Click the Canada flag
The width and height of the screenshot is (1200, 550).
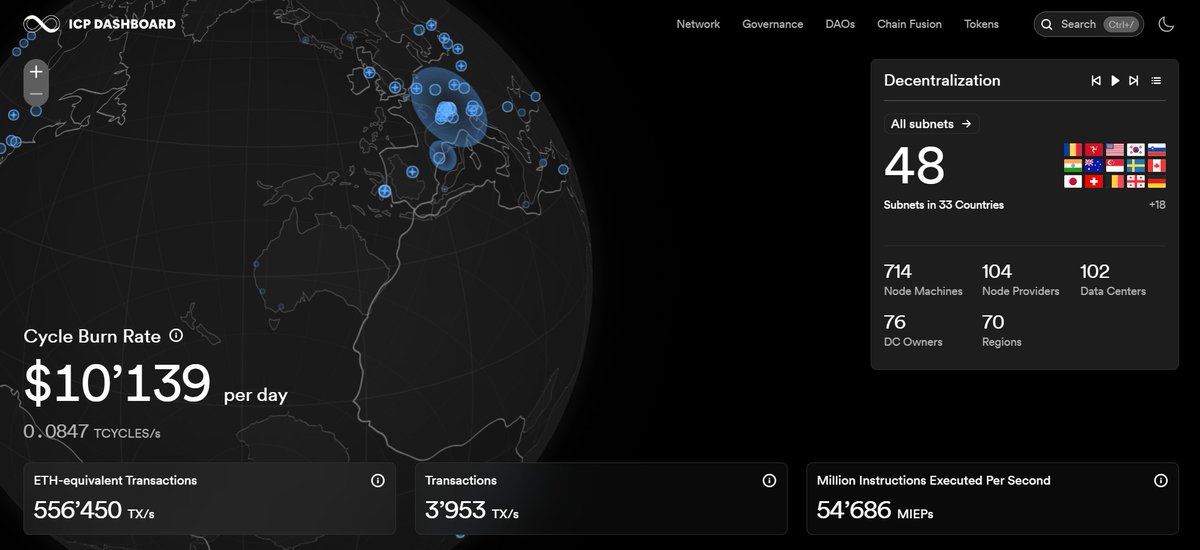point(1157,166)
